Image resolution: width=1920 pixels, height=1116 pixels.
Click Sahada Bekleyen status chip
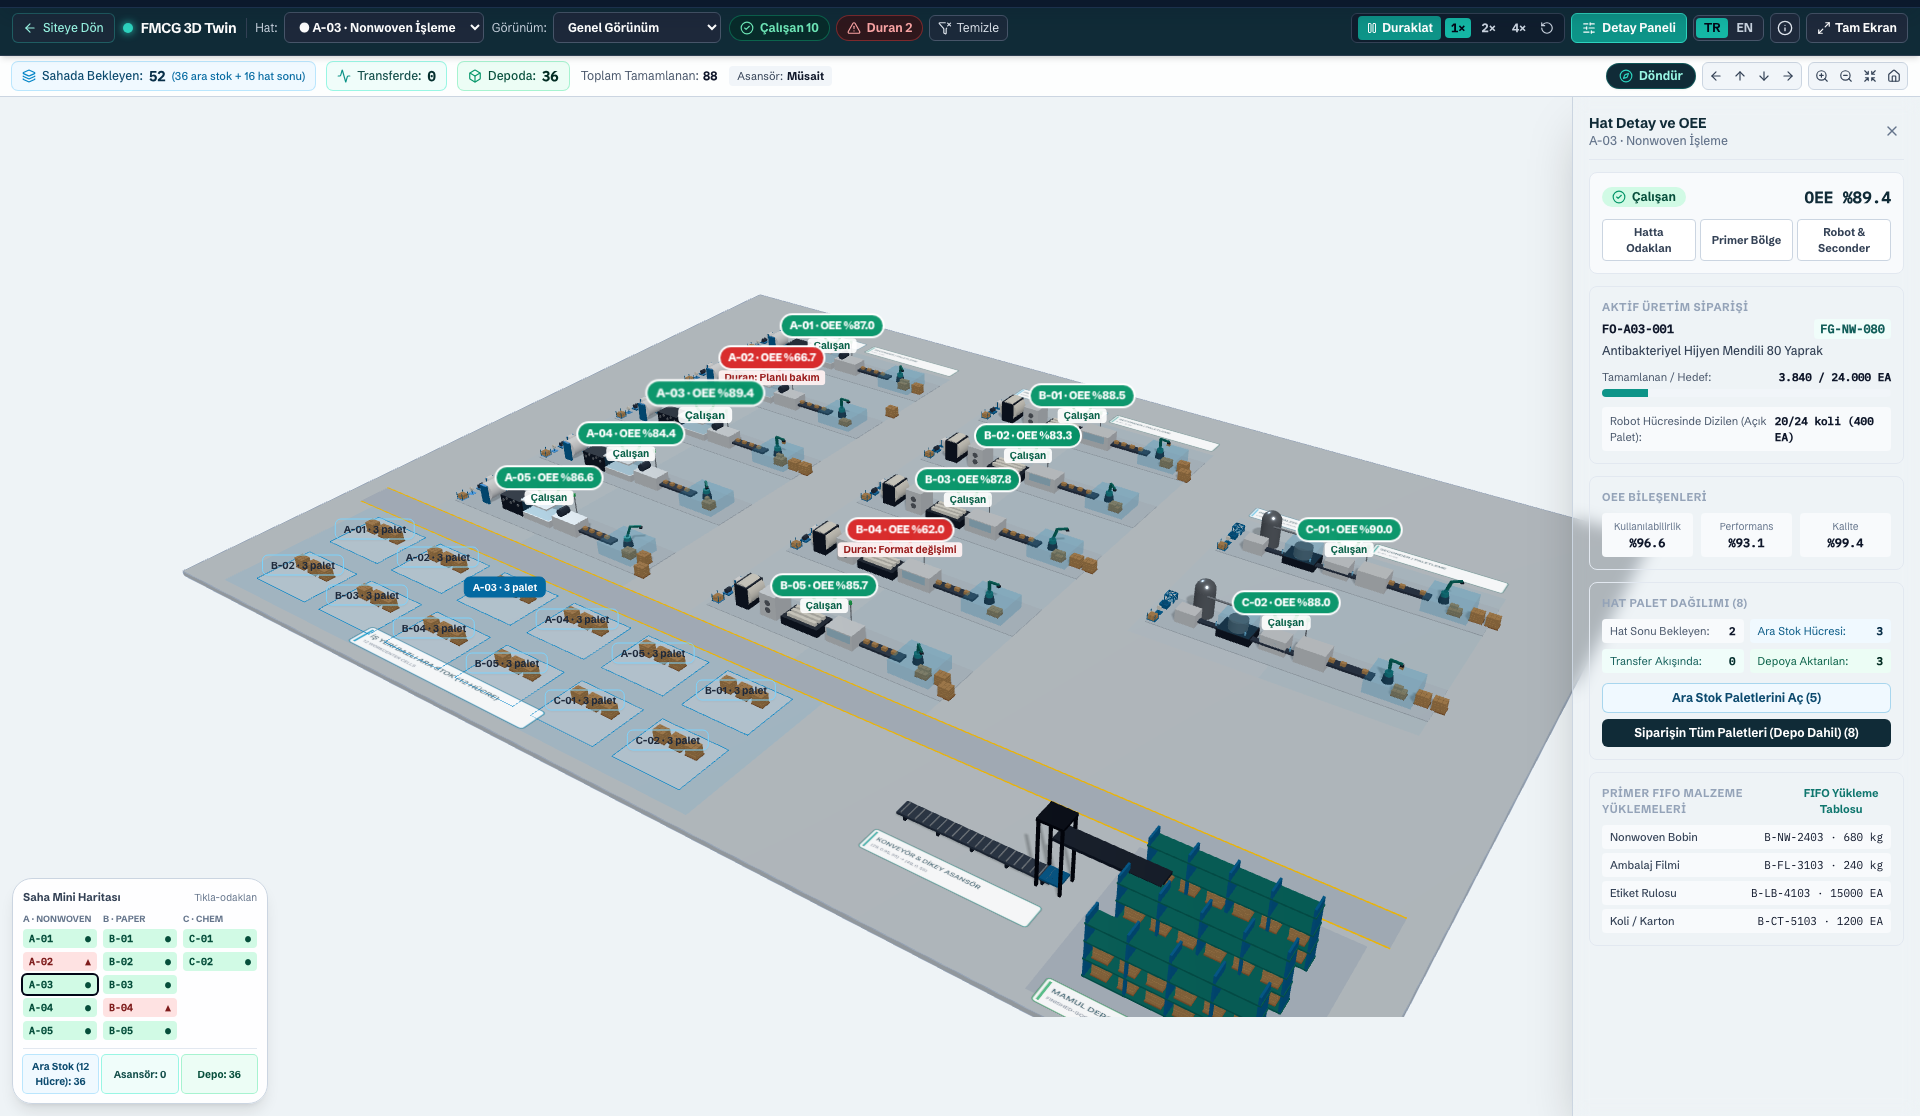[164, 76]
